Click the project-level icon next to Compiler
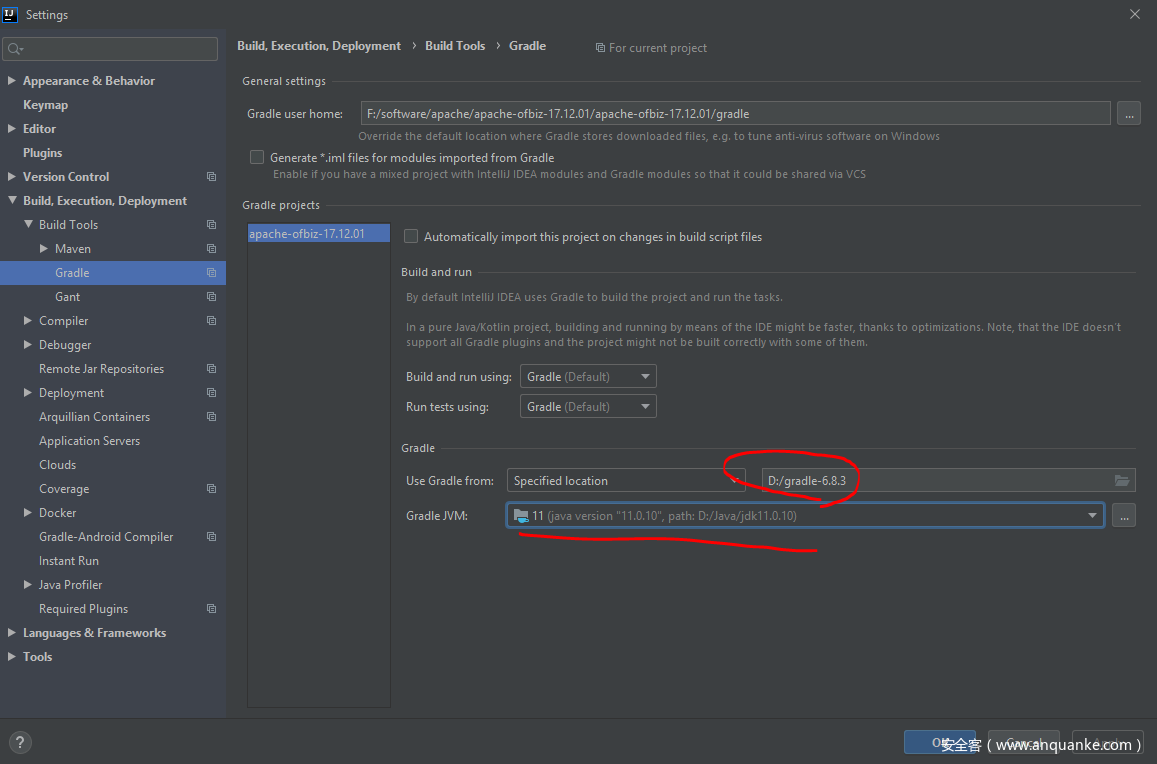 (x=212, y=321)
